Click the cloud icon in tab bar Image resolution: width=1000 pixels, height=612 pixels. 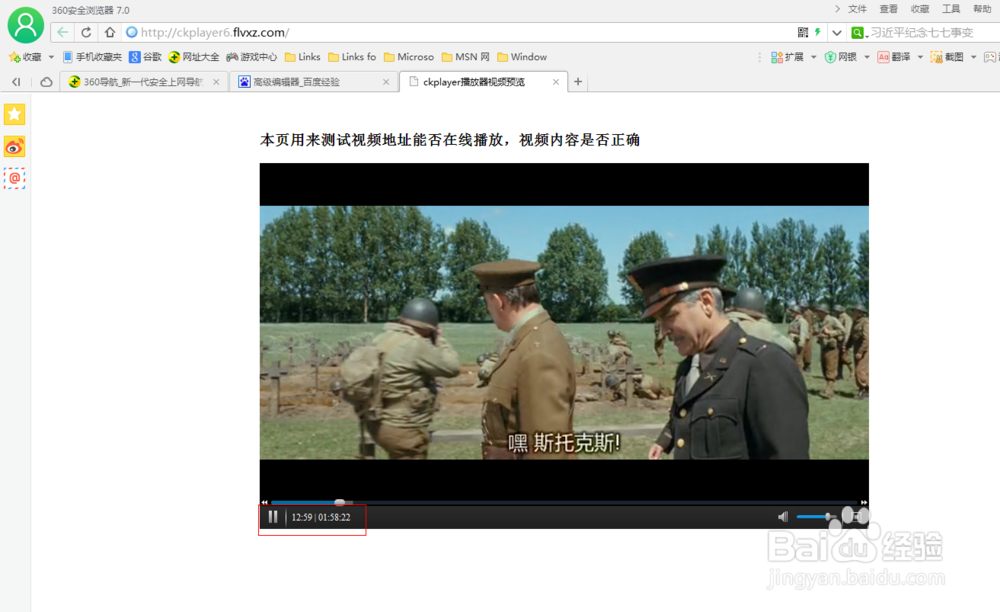click(x=47, y=82)
